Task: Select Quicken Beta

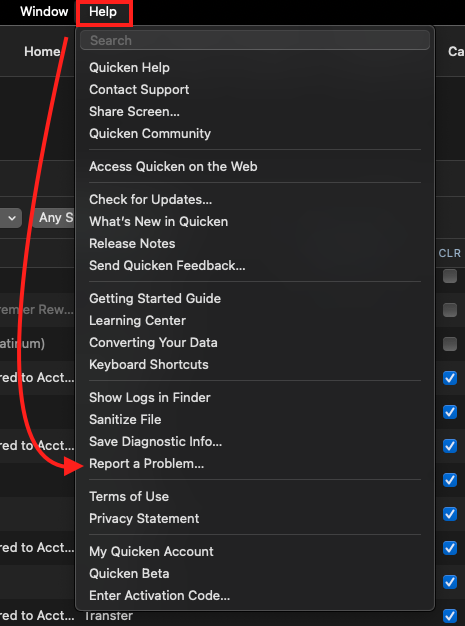Action: point(129,573)
